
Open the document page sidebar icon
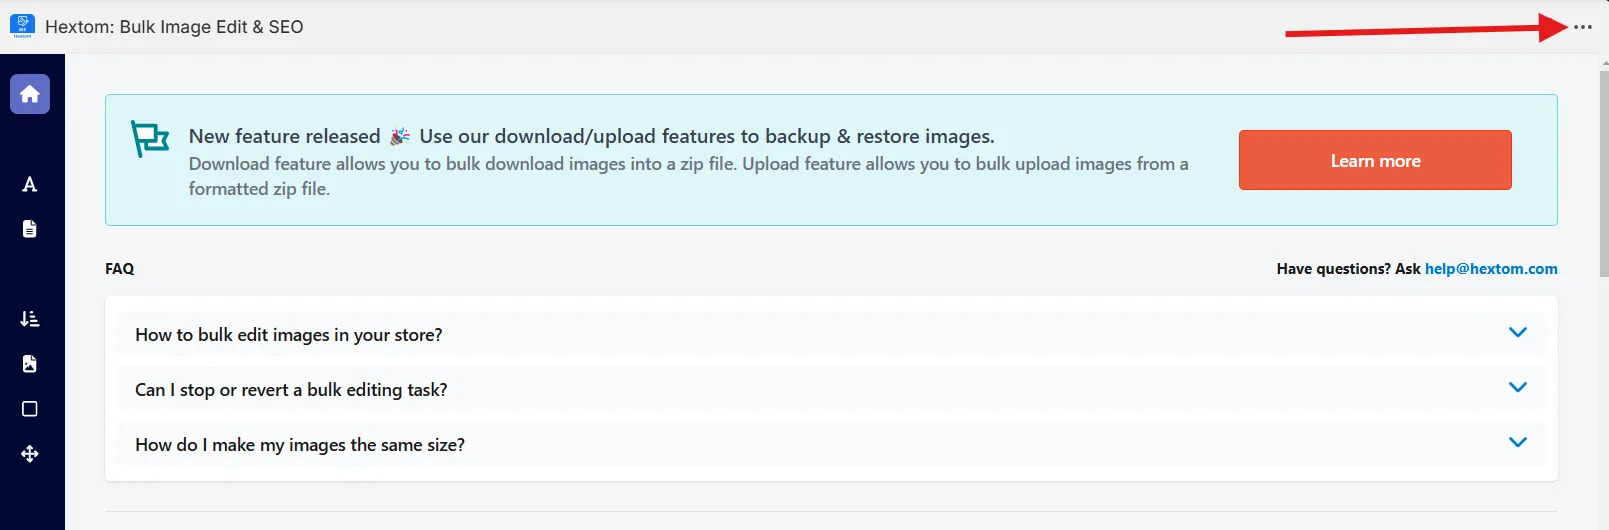30,229
